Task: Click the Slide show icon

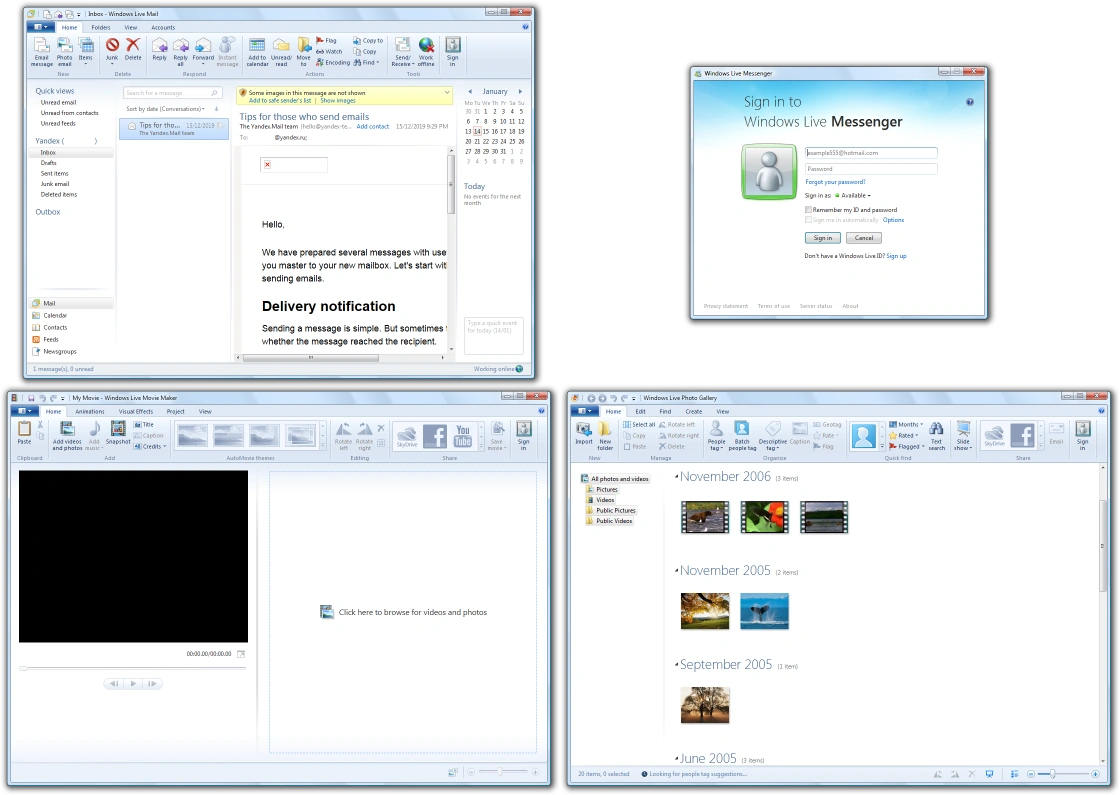Action: (963, 435)
